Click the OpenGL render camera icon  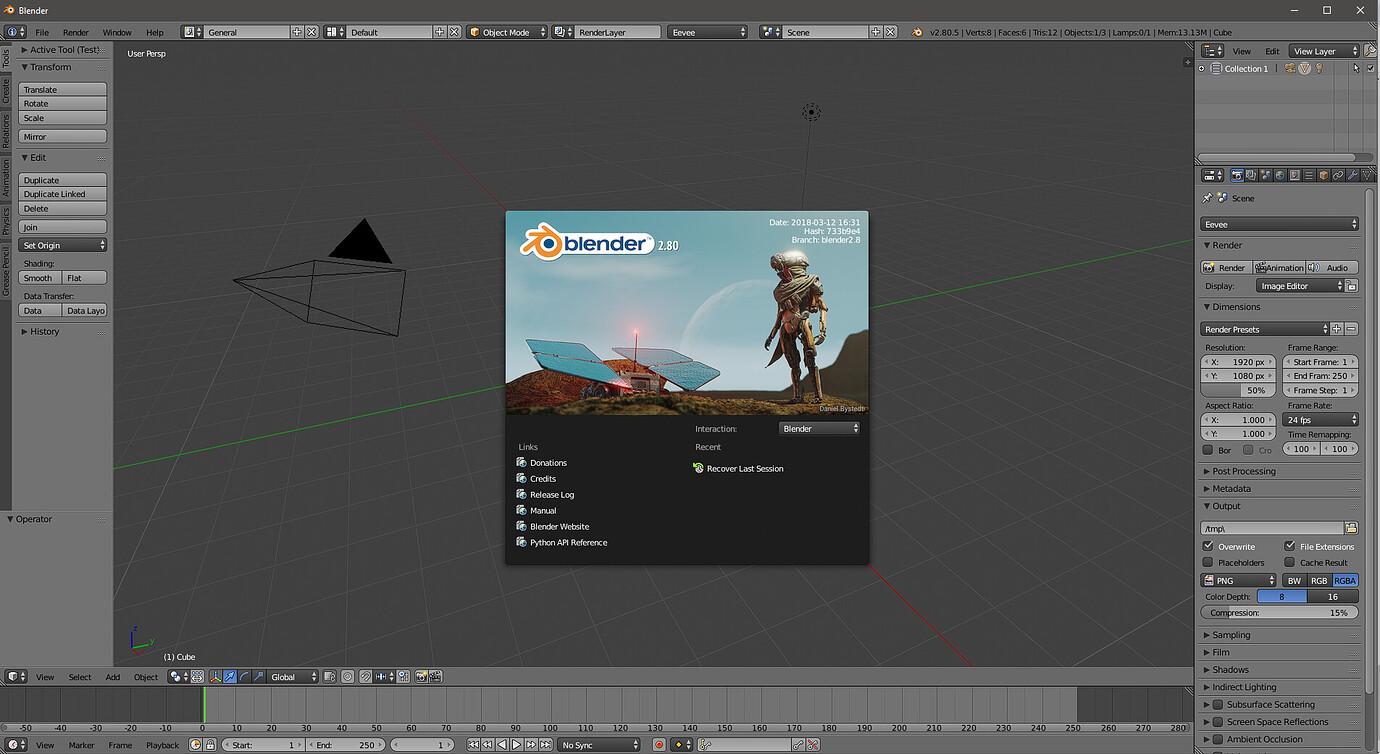pos(420,677)
